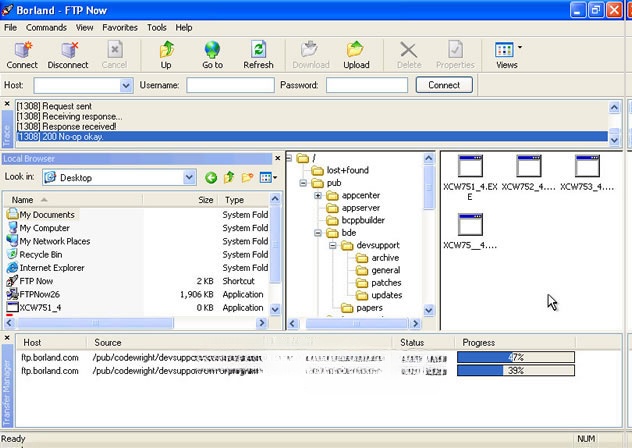Collapse the root folder node
This screenshot has width=632, height=448.
289,158
